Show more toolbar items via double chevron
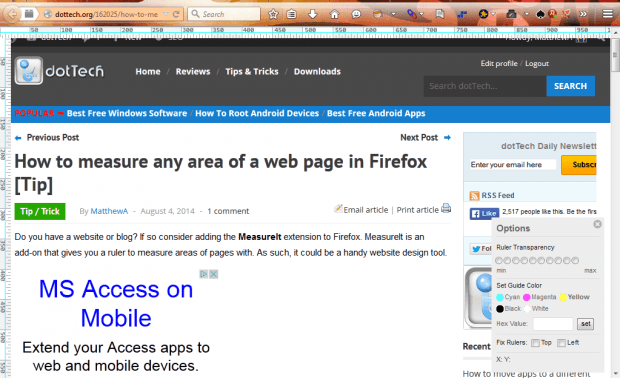 click(583, 14)
